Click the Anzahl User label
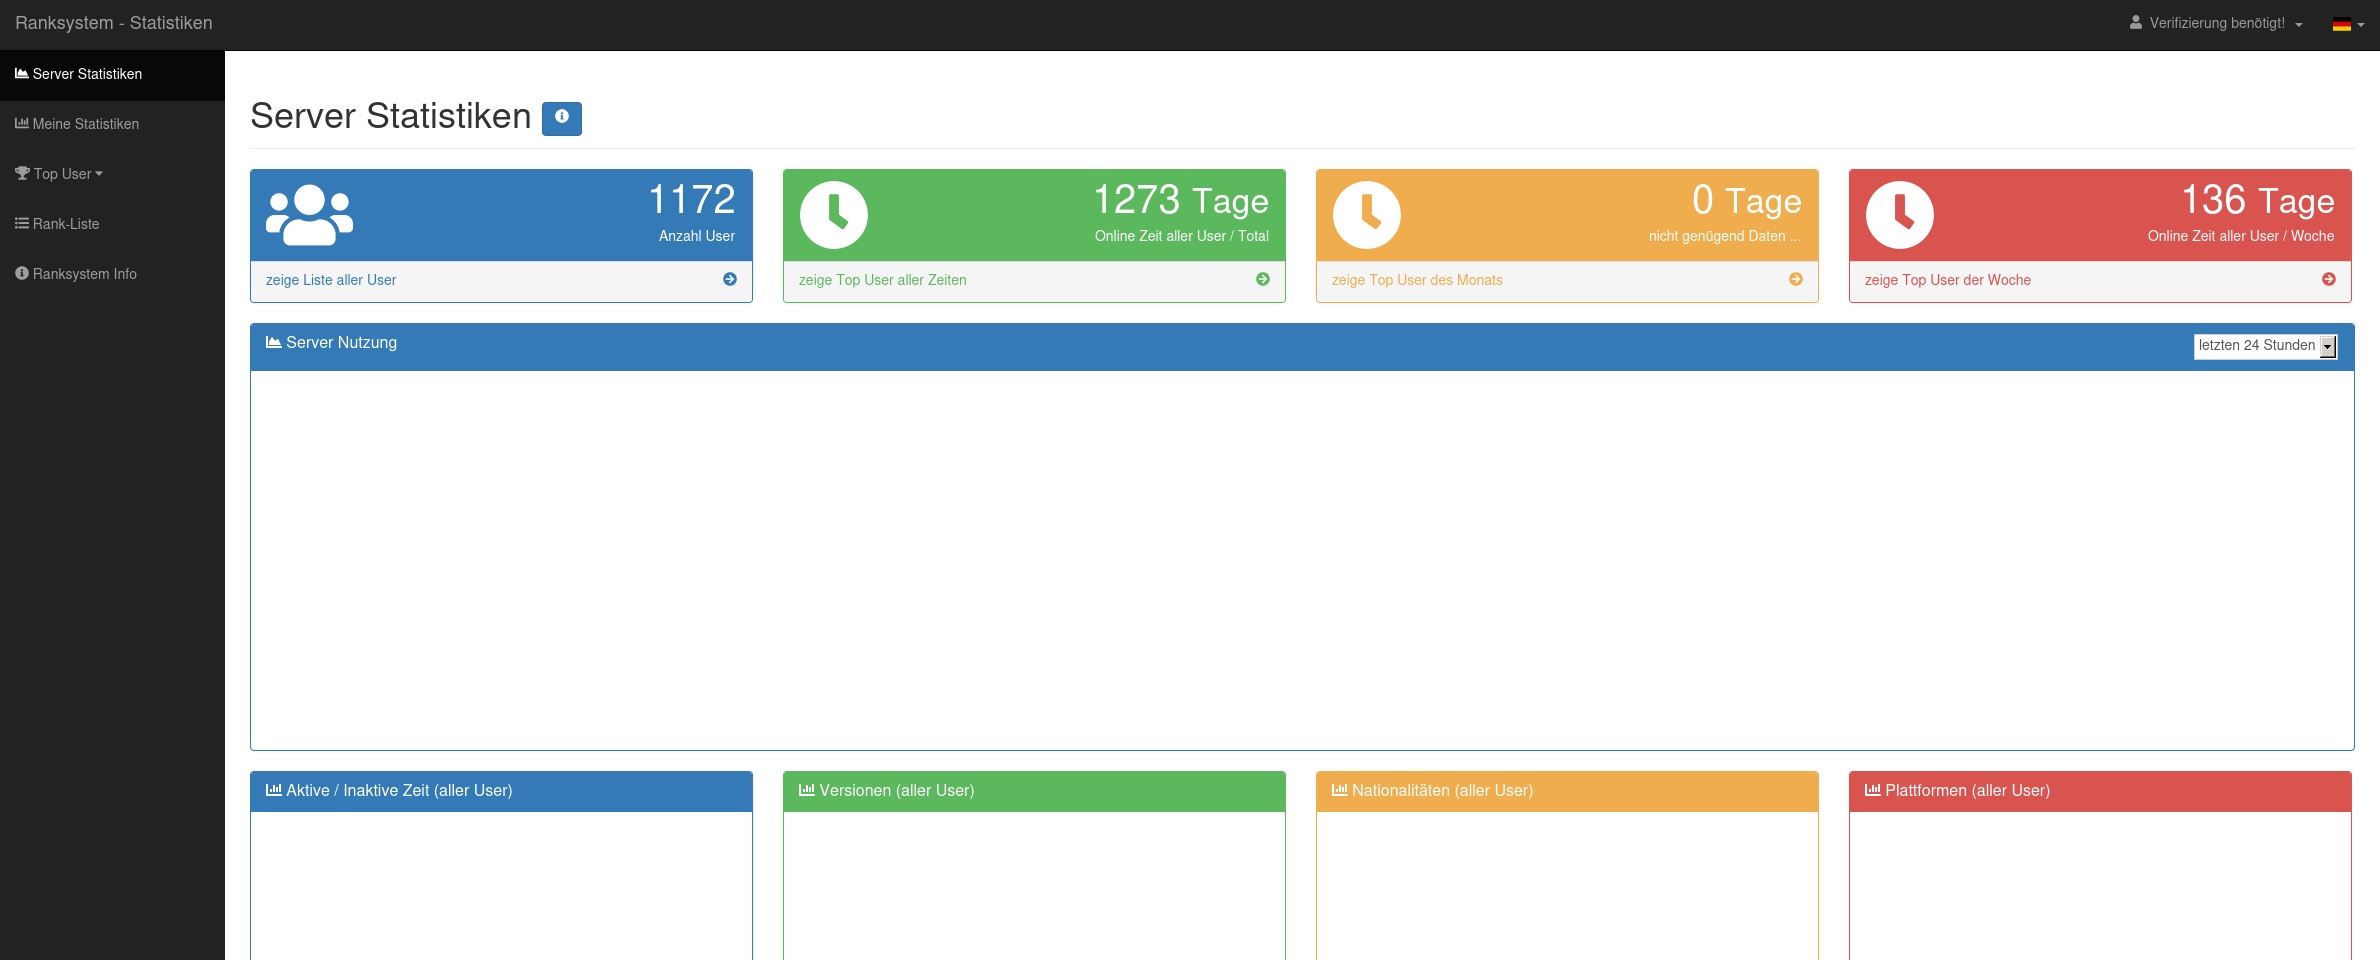 (697, 236)
